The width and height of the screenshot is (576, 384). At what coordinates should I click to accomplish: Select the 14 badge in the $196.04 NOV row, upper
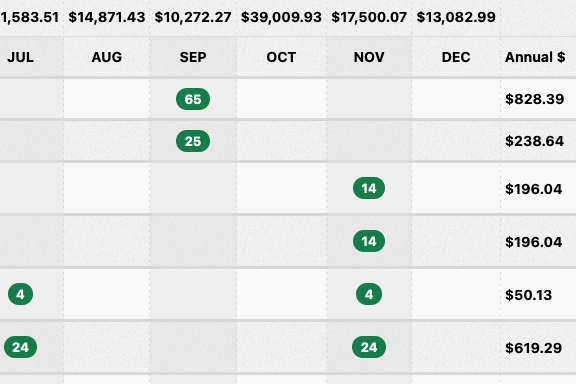tap(369, 188)
